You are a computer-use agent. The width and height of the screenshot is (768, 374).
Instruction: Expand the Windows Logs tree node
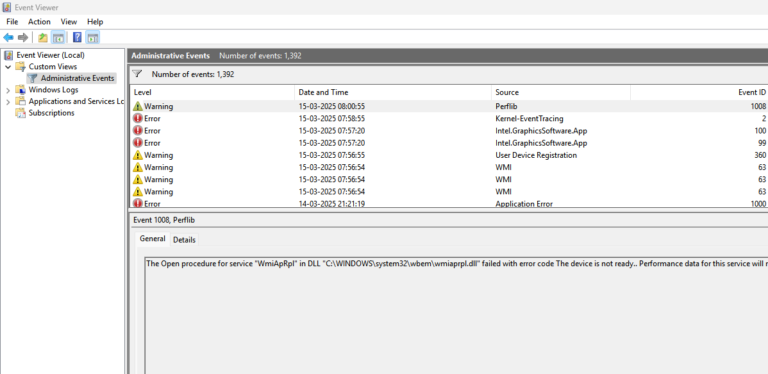click(x=8, y=90)
